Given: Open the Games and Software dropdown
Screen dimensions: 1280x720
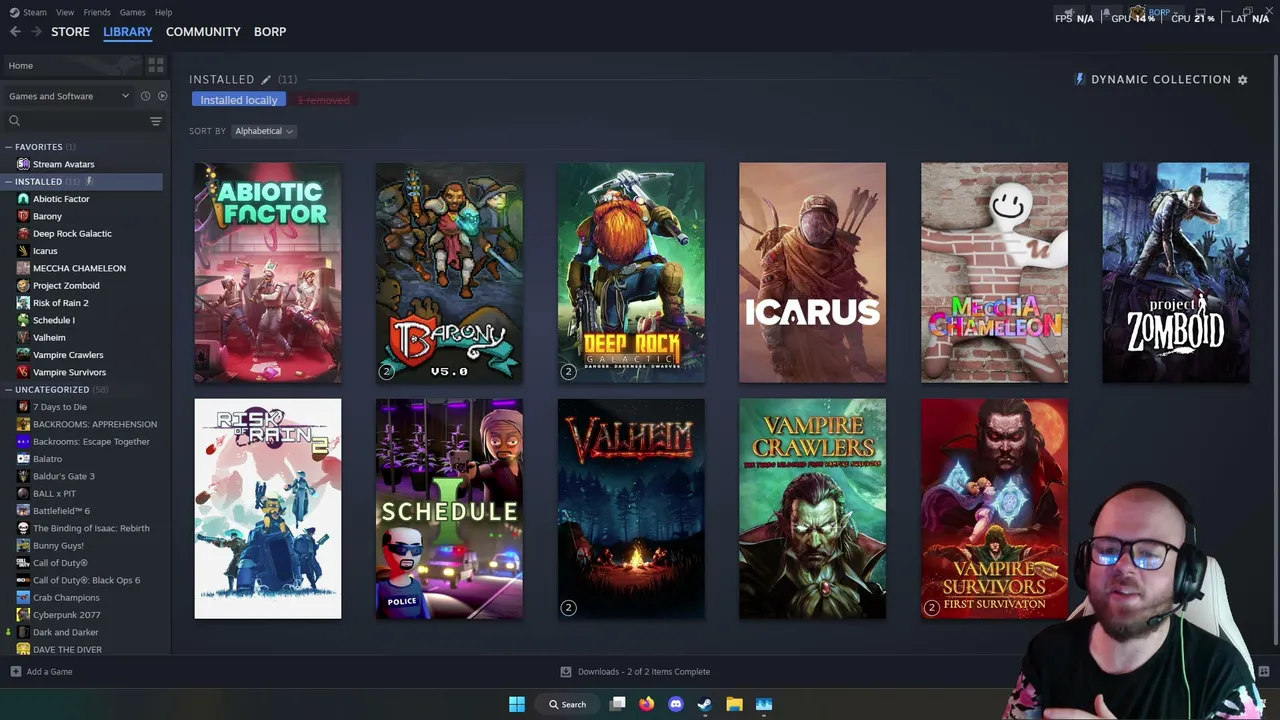Looking at the screenshot, I should (68, 96).
